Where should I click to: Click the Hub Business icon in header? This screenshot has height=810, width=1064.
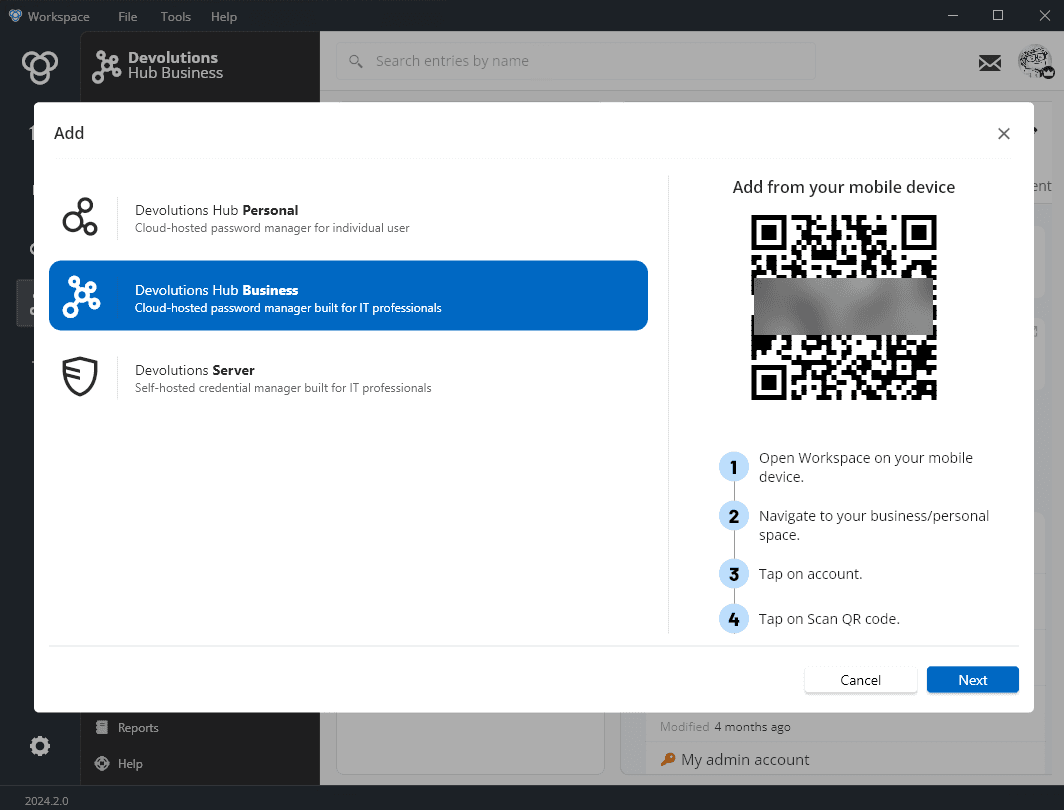pos(106,66)
